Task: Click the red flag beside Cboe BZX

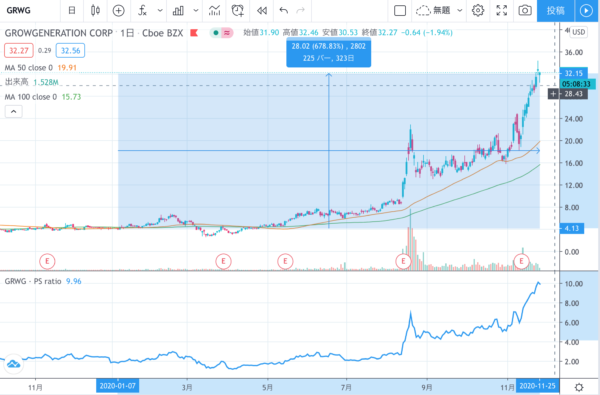Action: tap(194, 33)
